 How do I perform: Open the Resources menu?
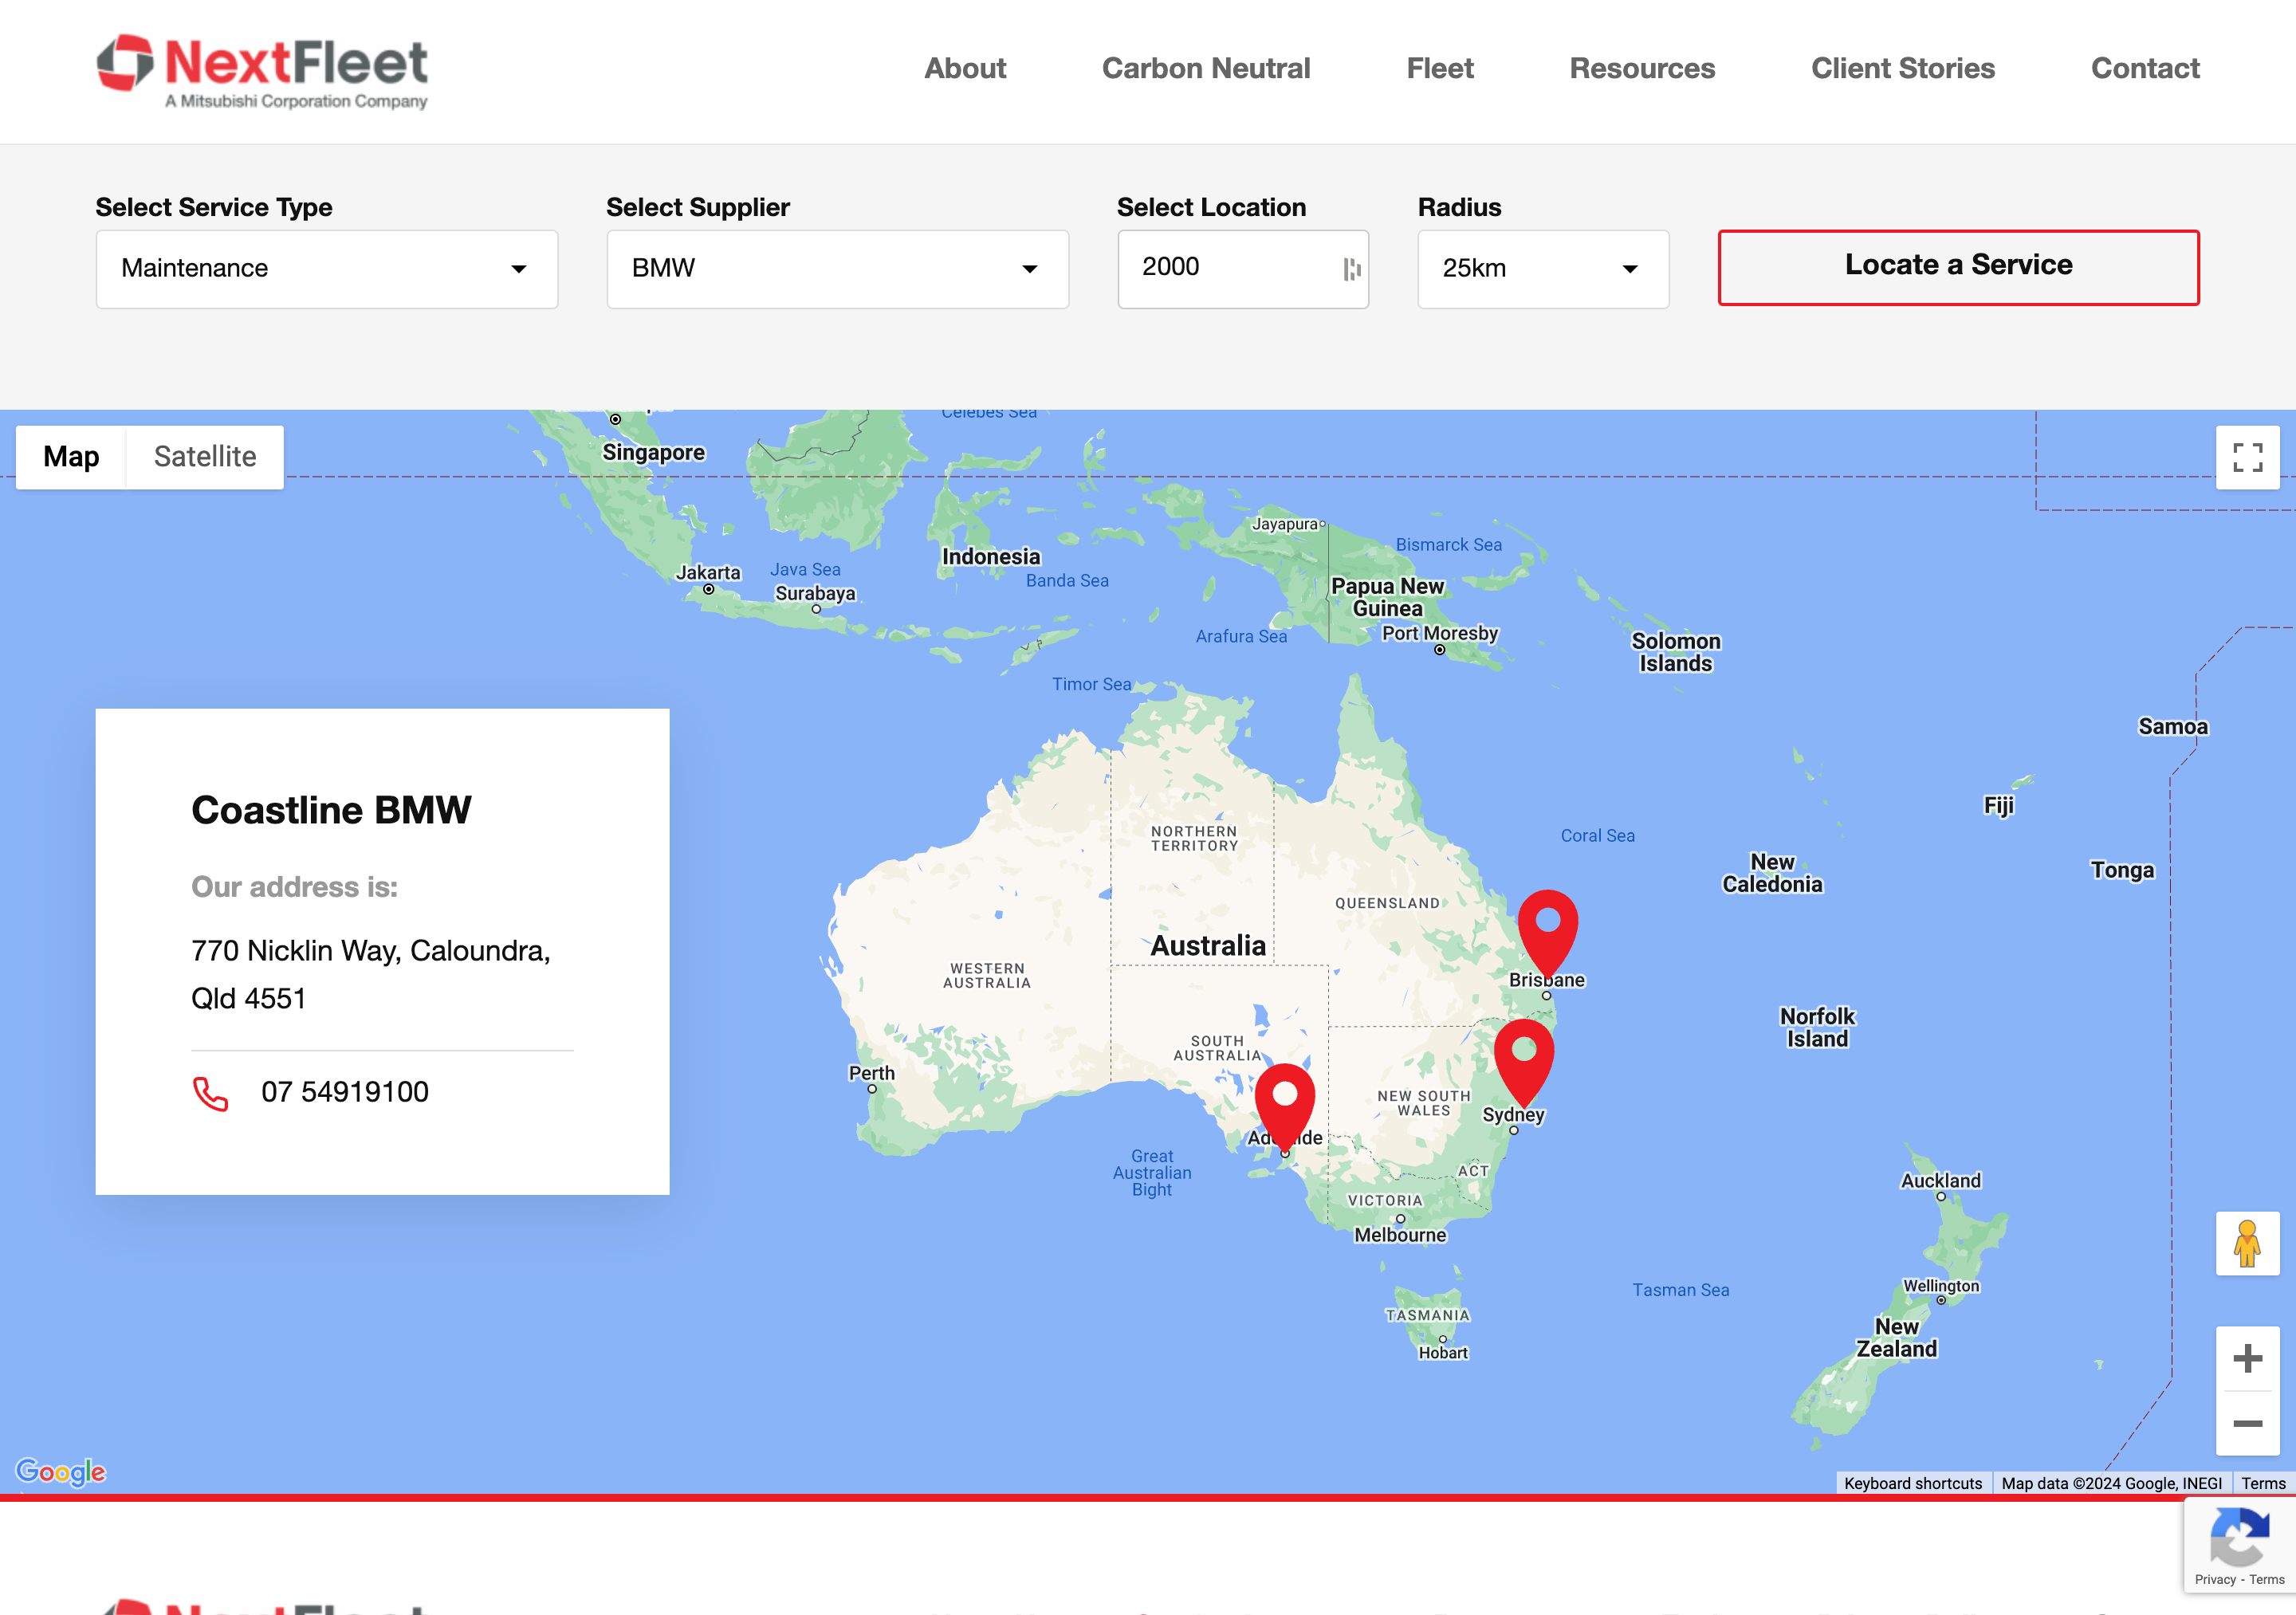tap(1642, 68)
